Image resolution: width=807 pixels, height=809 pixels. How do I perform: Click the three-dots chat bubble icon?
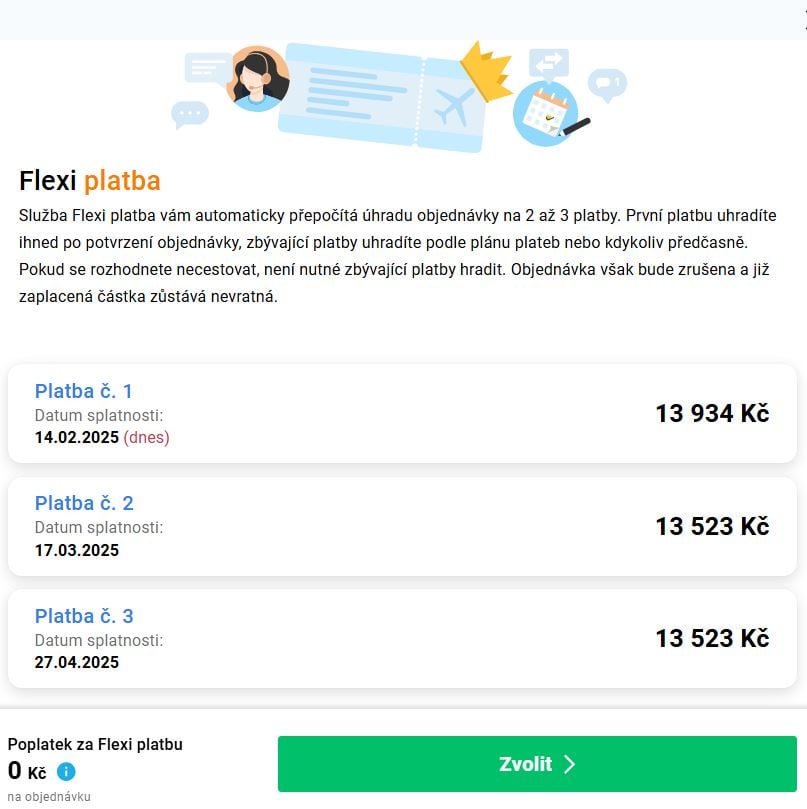point(189,114)
